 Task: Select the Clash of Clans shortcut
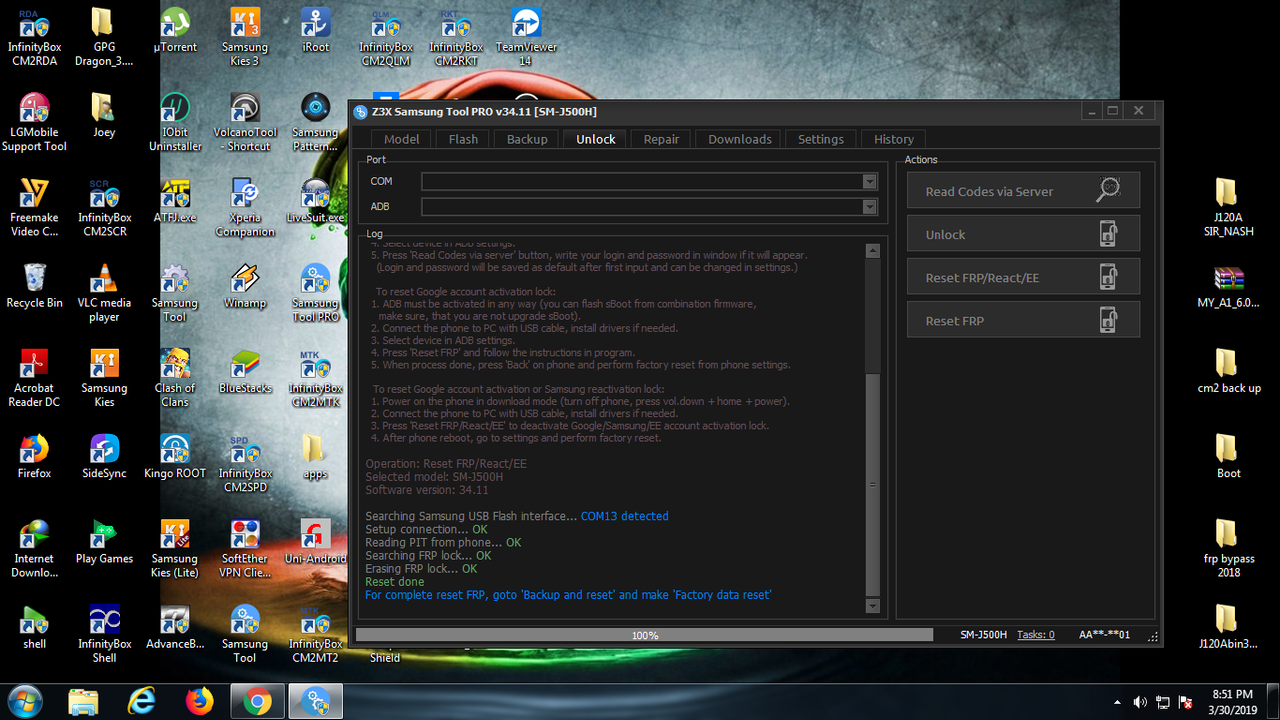coord(175,379)
